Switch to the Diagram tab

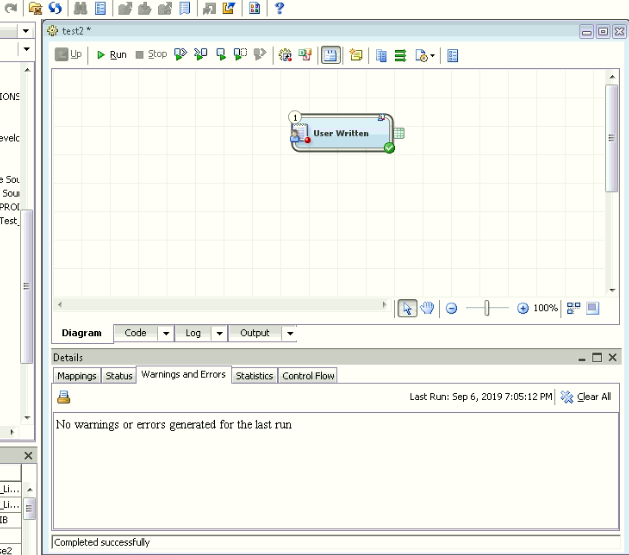[81, 333]
